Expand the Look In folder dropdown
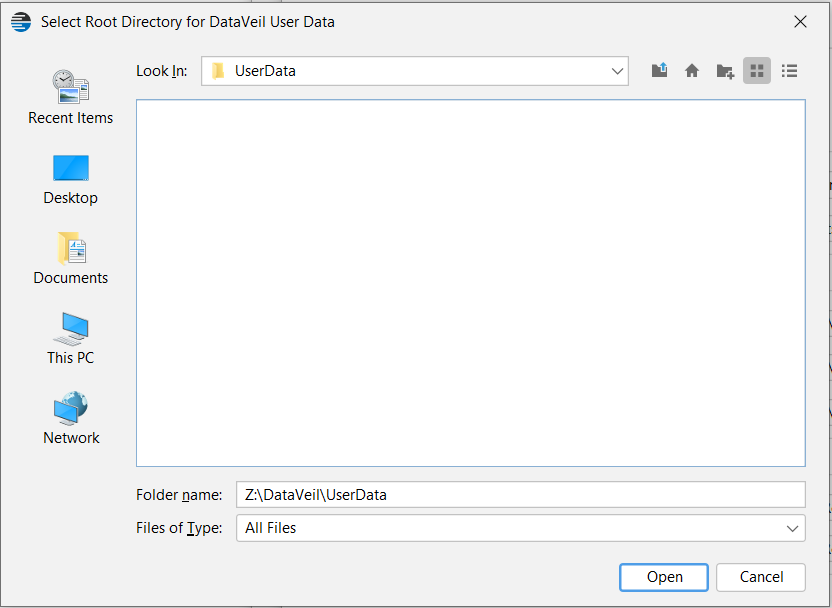832x608 pixels. click(x=617, y=71)
